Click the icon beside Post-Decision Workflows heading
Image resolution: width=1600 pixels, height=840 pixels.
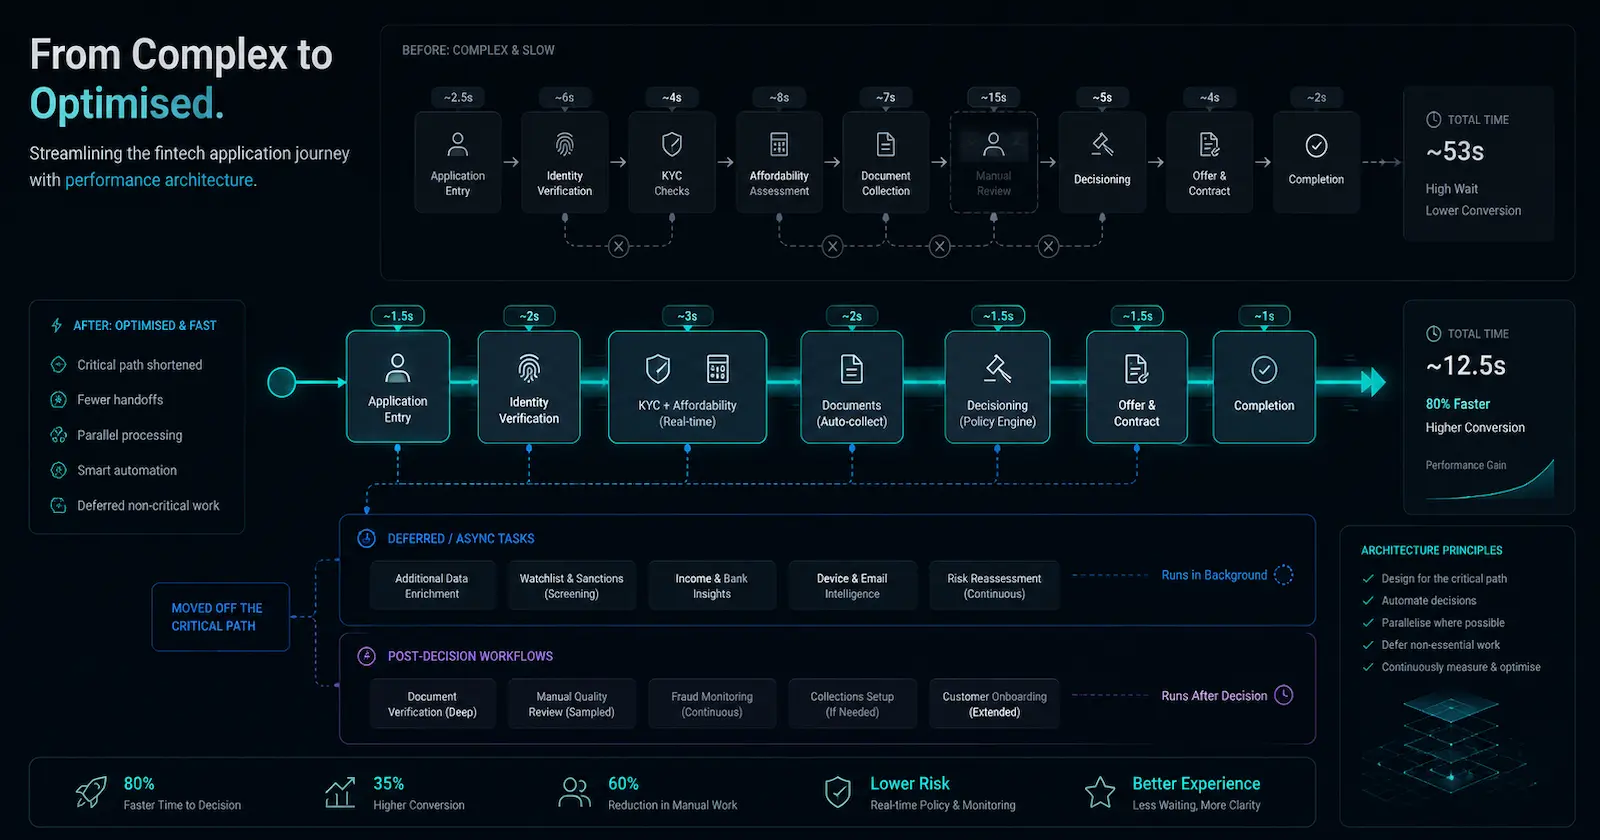coord(367,656)
